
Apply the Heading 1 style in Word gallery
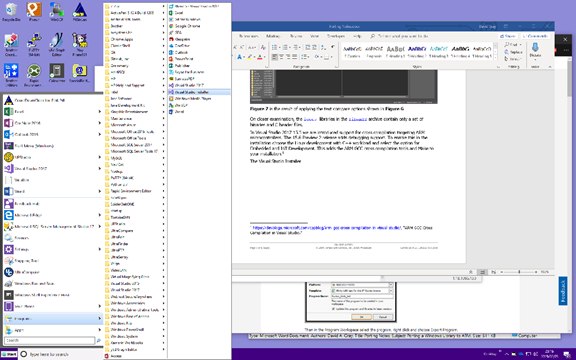pyautogui.click(x=395, y=52)
